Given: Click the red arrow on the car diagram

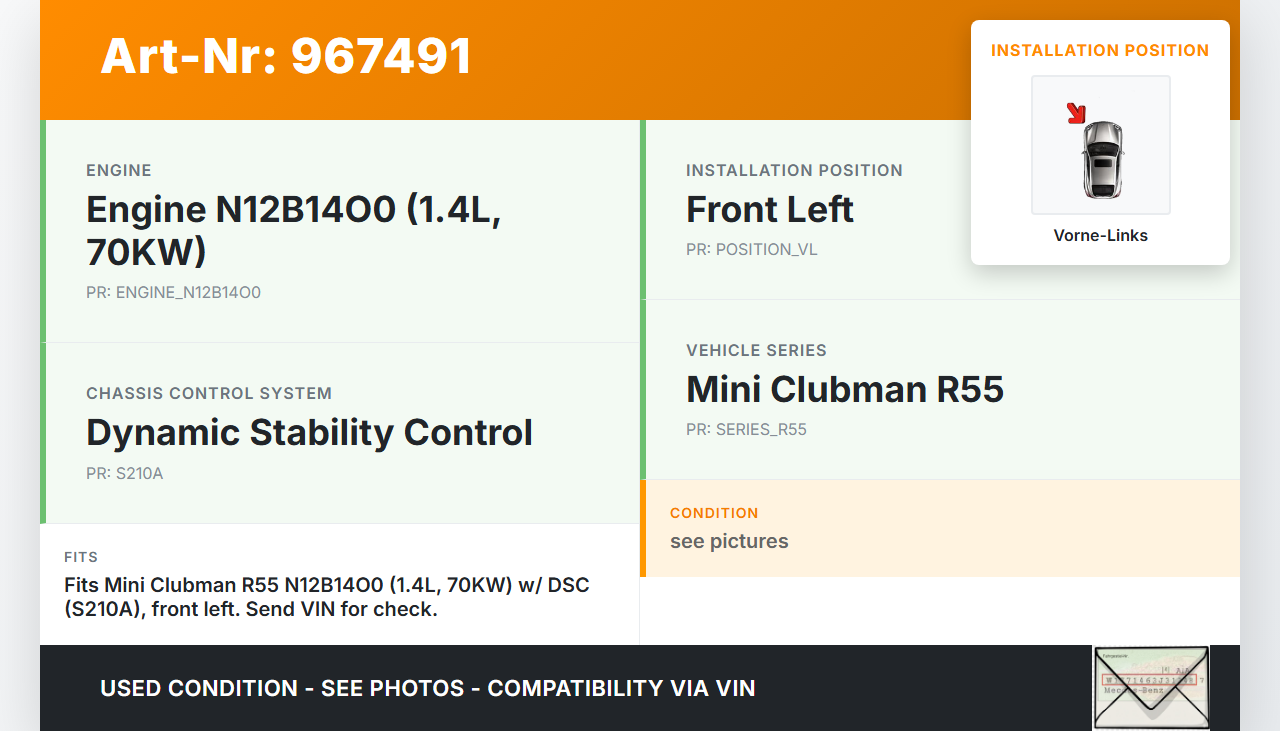Looking at the screenshot, I should click(1076, 113).
